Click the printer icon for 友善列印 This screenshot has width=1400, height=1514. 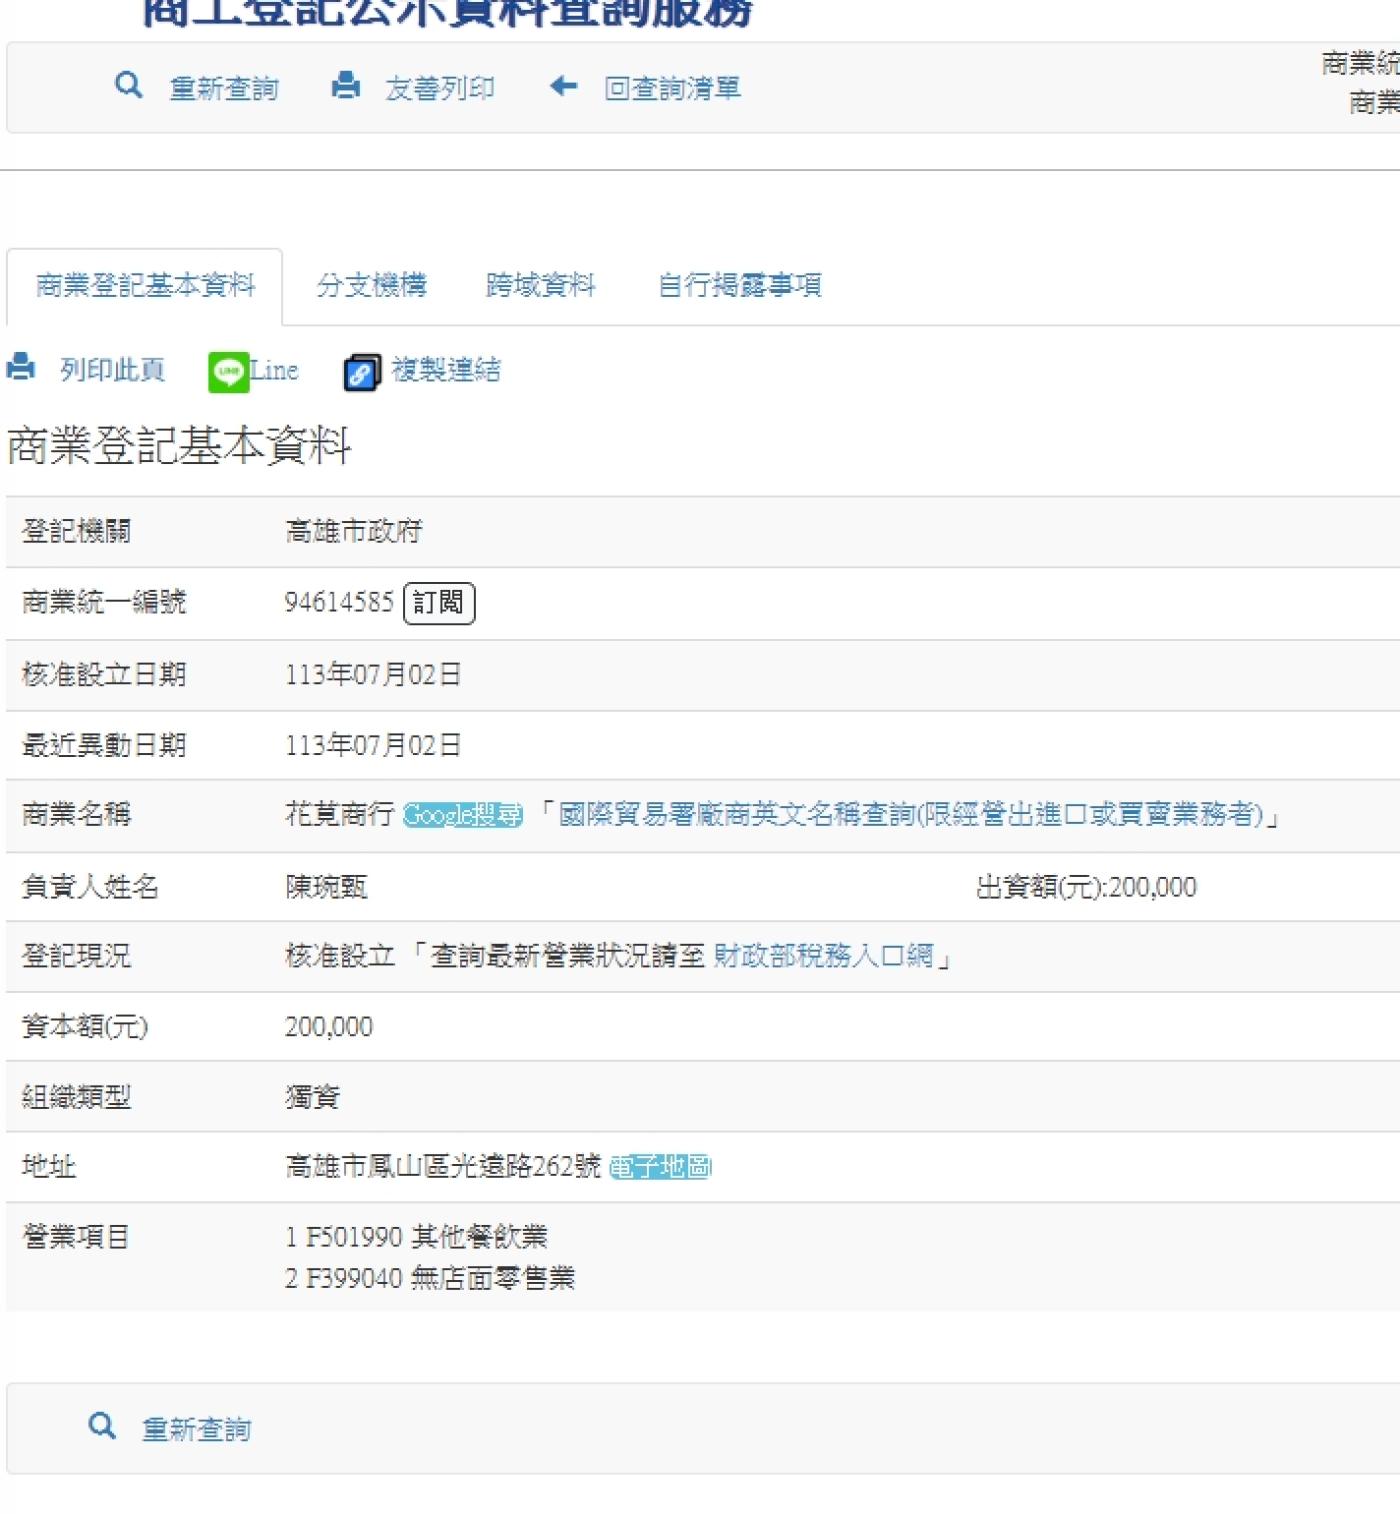pyautogui.click(x=345, y=86)
